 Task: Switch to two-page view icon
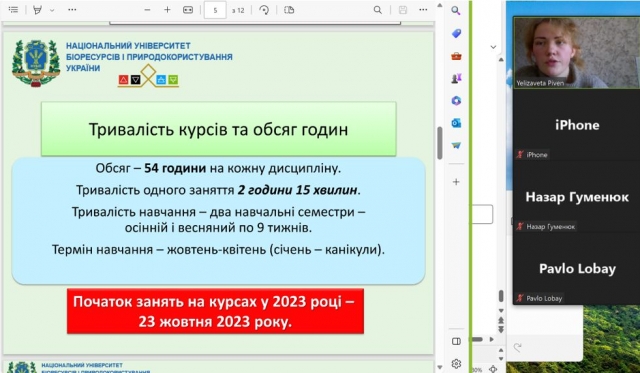pyautogui.click(x=289, y=10)
